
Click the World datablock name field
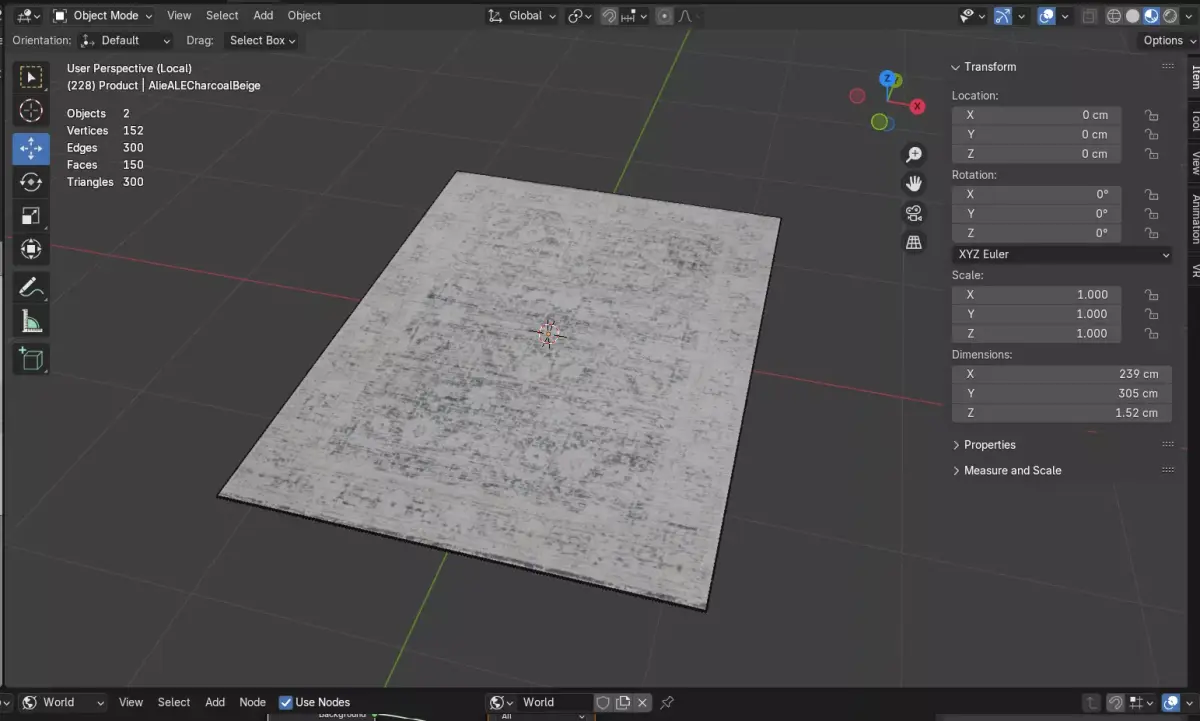click(555, 702)
